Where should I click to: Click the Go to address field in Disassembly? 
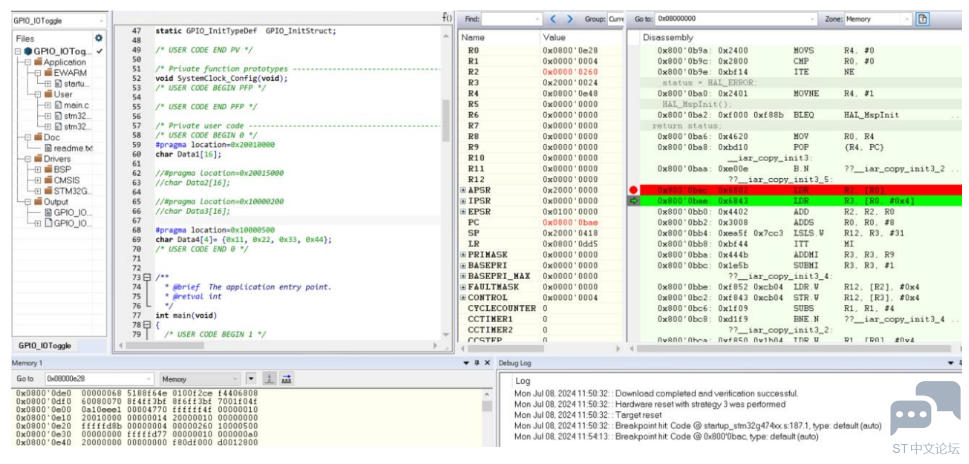[735, 19]
